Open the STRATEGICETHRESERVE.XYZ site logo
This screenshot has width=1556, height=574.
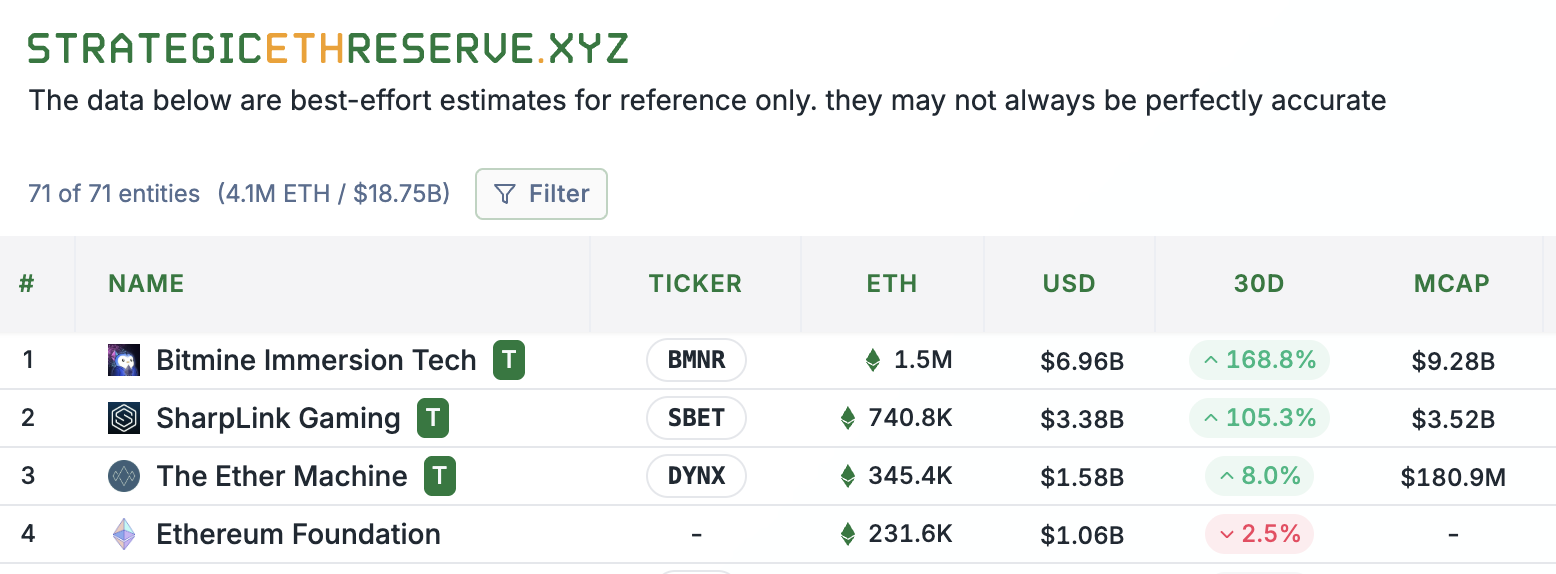pyautogui.click(x=328, y=48)
